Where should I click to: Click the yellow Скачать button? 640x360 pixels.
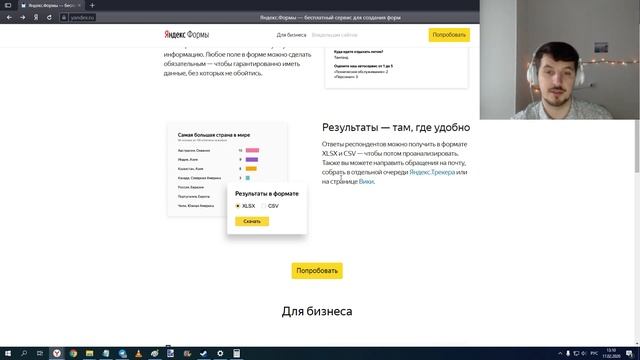tap(252, 221)
